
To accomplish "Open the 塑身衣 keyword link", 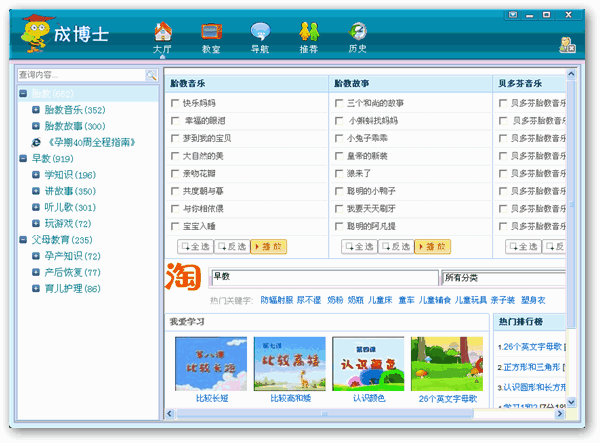I will point(533,300).
